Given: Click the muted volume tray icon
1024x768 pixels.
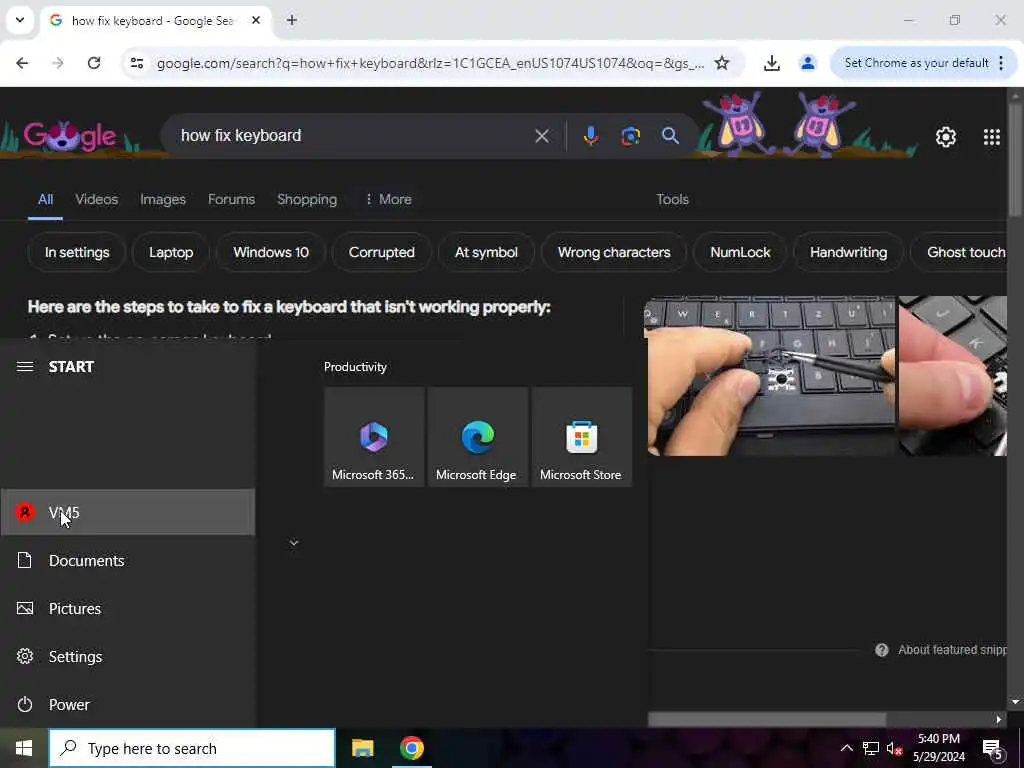Looking at the screenshot, I should coord(893,748).
